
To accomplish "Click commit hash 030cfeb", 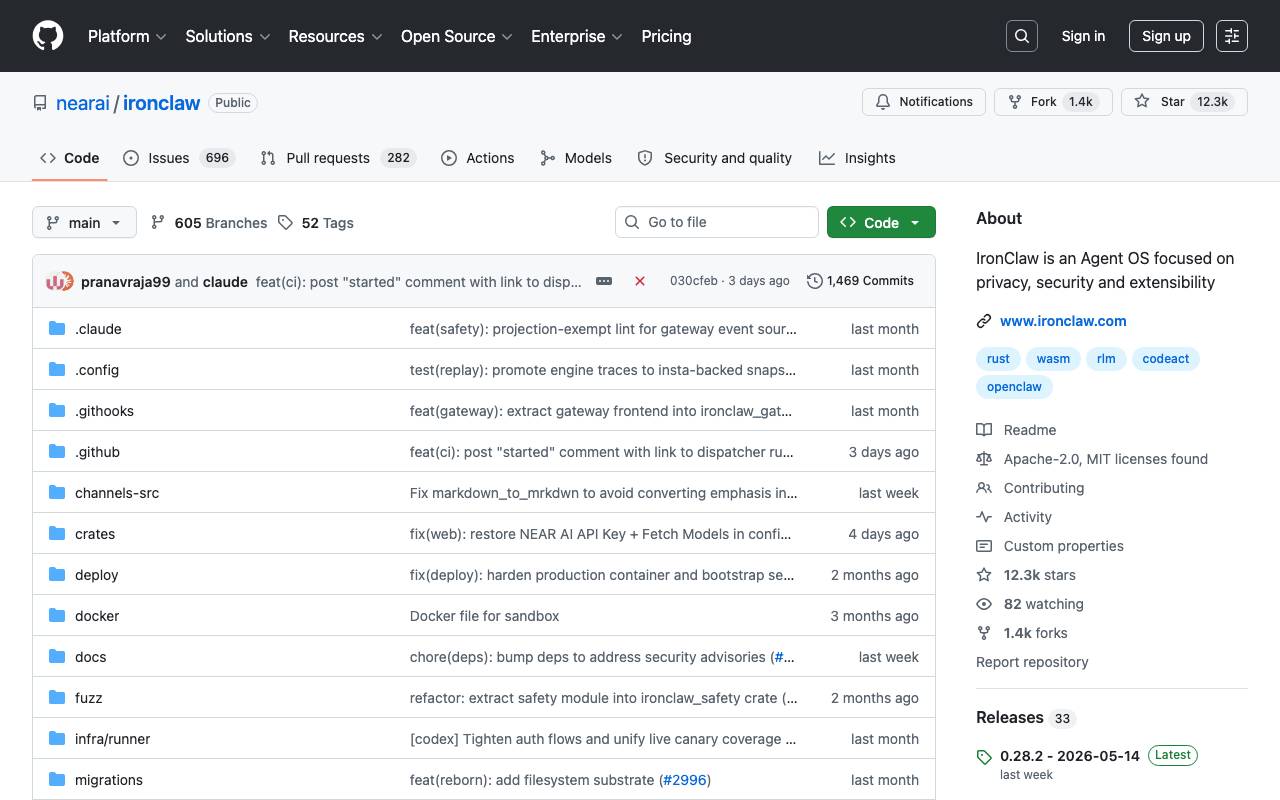I will (x=693, y=281).
